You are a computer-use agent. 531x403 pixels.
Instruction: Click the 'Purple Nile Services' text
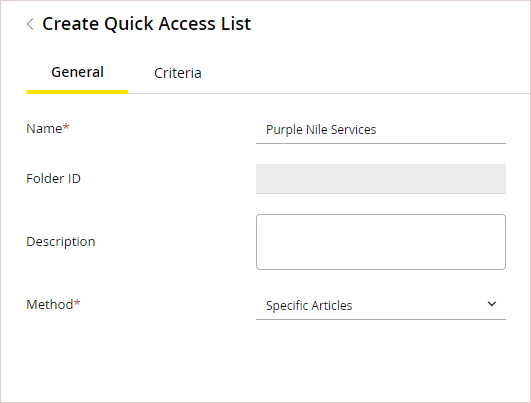[x=321, y=130]
